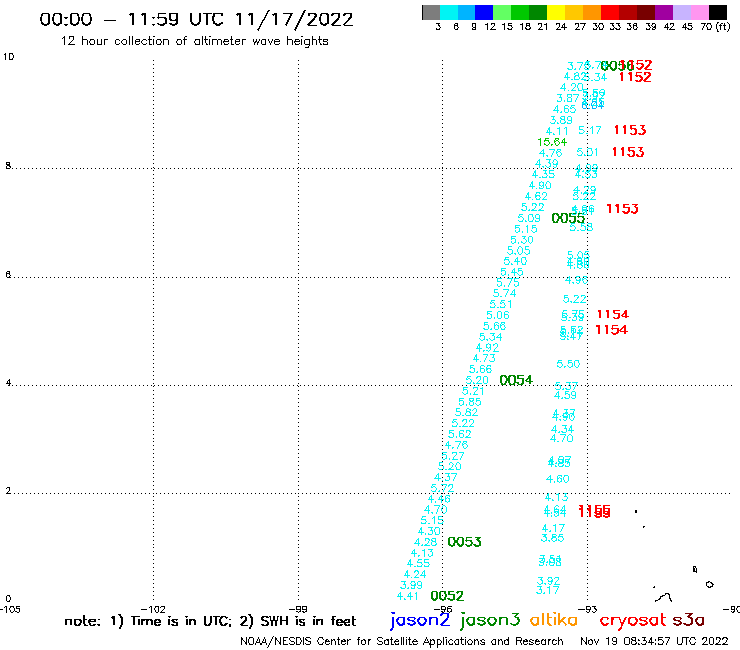
Task: Select the wave height value '5.62'
Action: [459, 434]
